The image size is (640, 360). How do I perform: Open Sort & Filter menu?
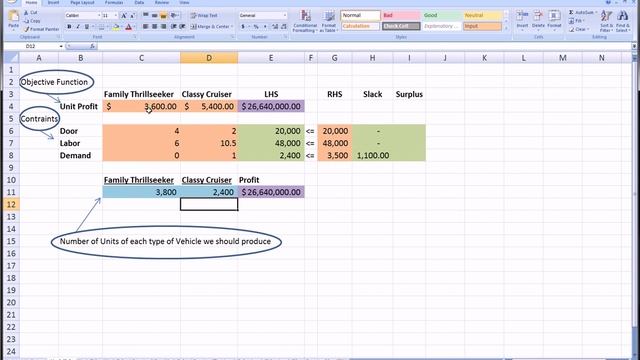pos(606,20)
